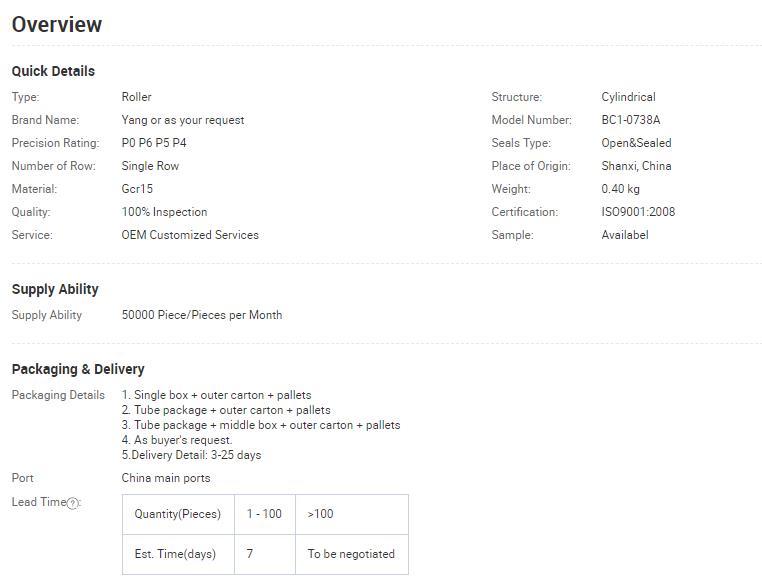Image resolution: width=762 pixels, height=585 pixels.
Task: Select the Quick Details section title
Action: [x=53, y=71]
